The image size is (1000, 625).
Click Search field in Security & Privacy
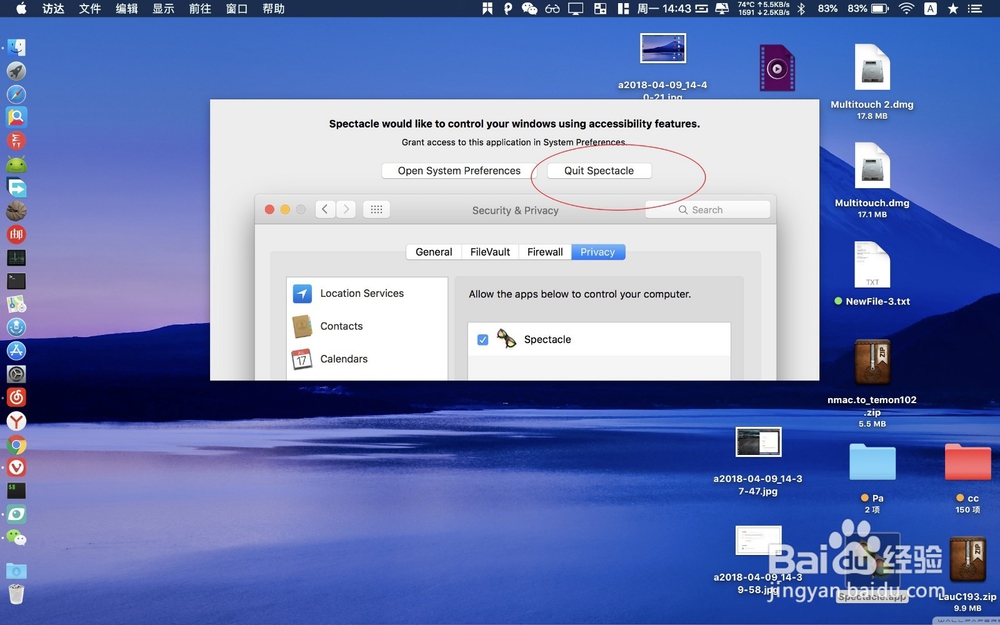click(708, 210)
